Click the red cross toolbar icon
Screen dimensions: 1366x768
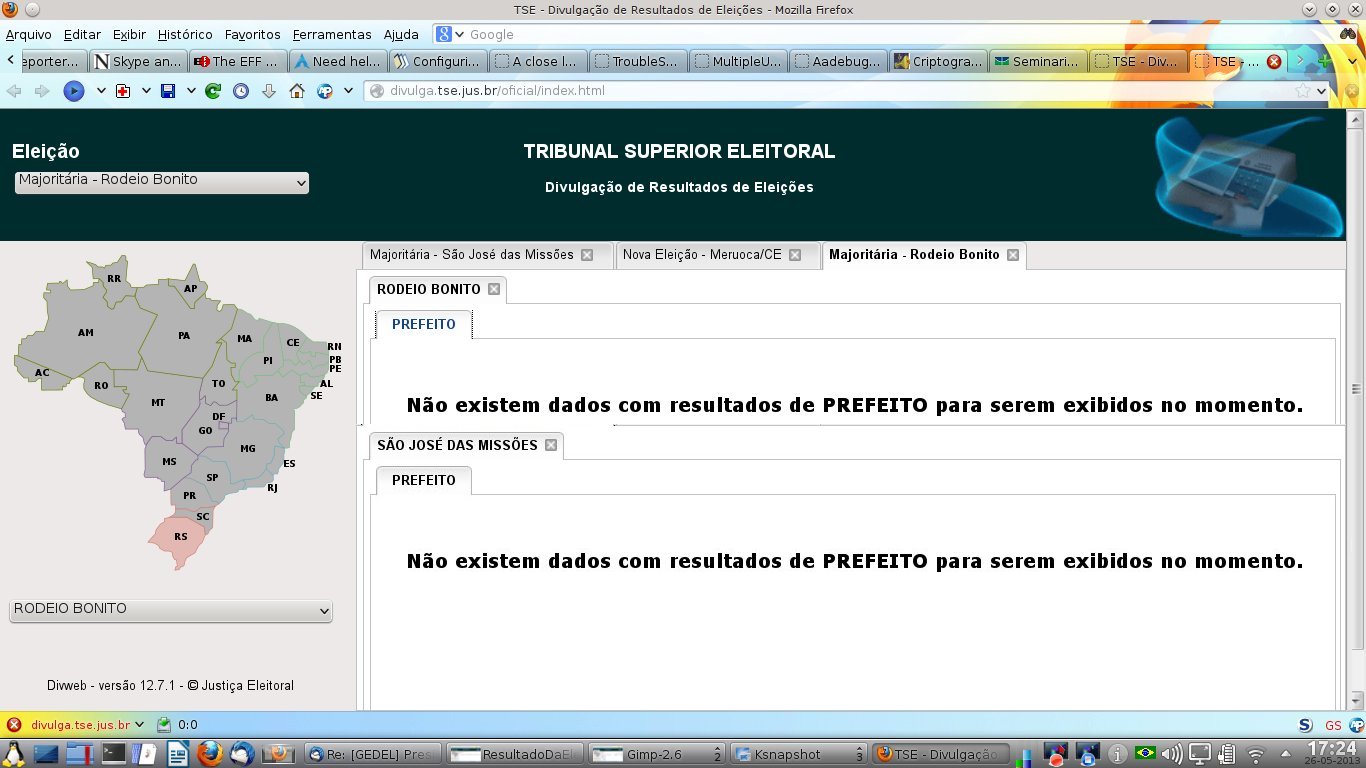point(123,91)
